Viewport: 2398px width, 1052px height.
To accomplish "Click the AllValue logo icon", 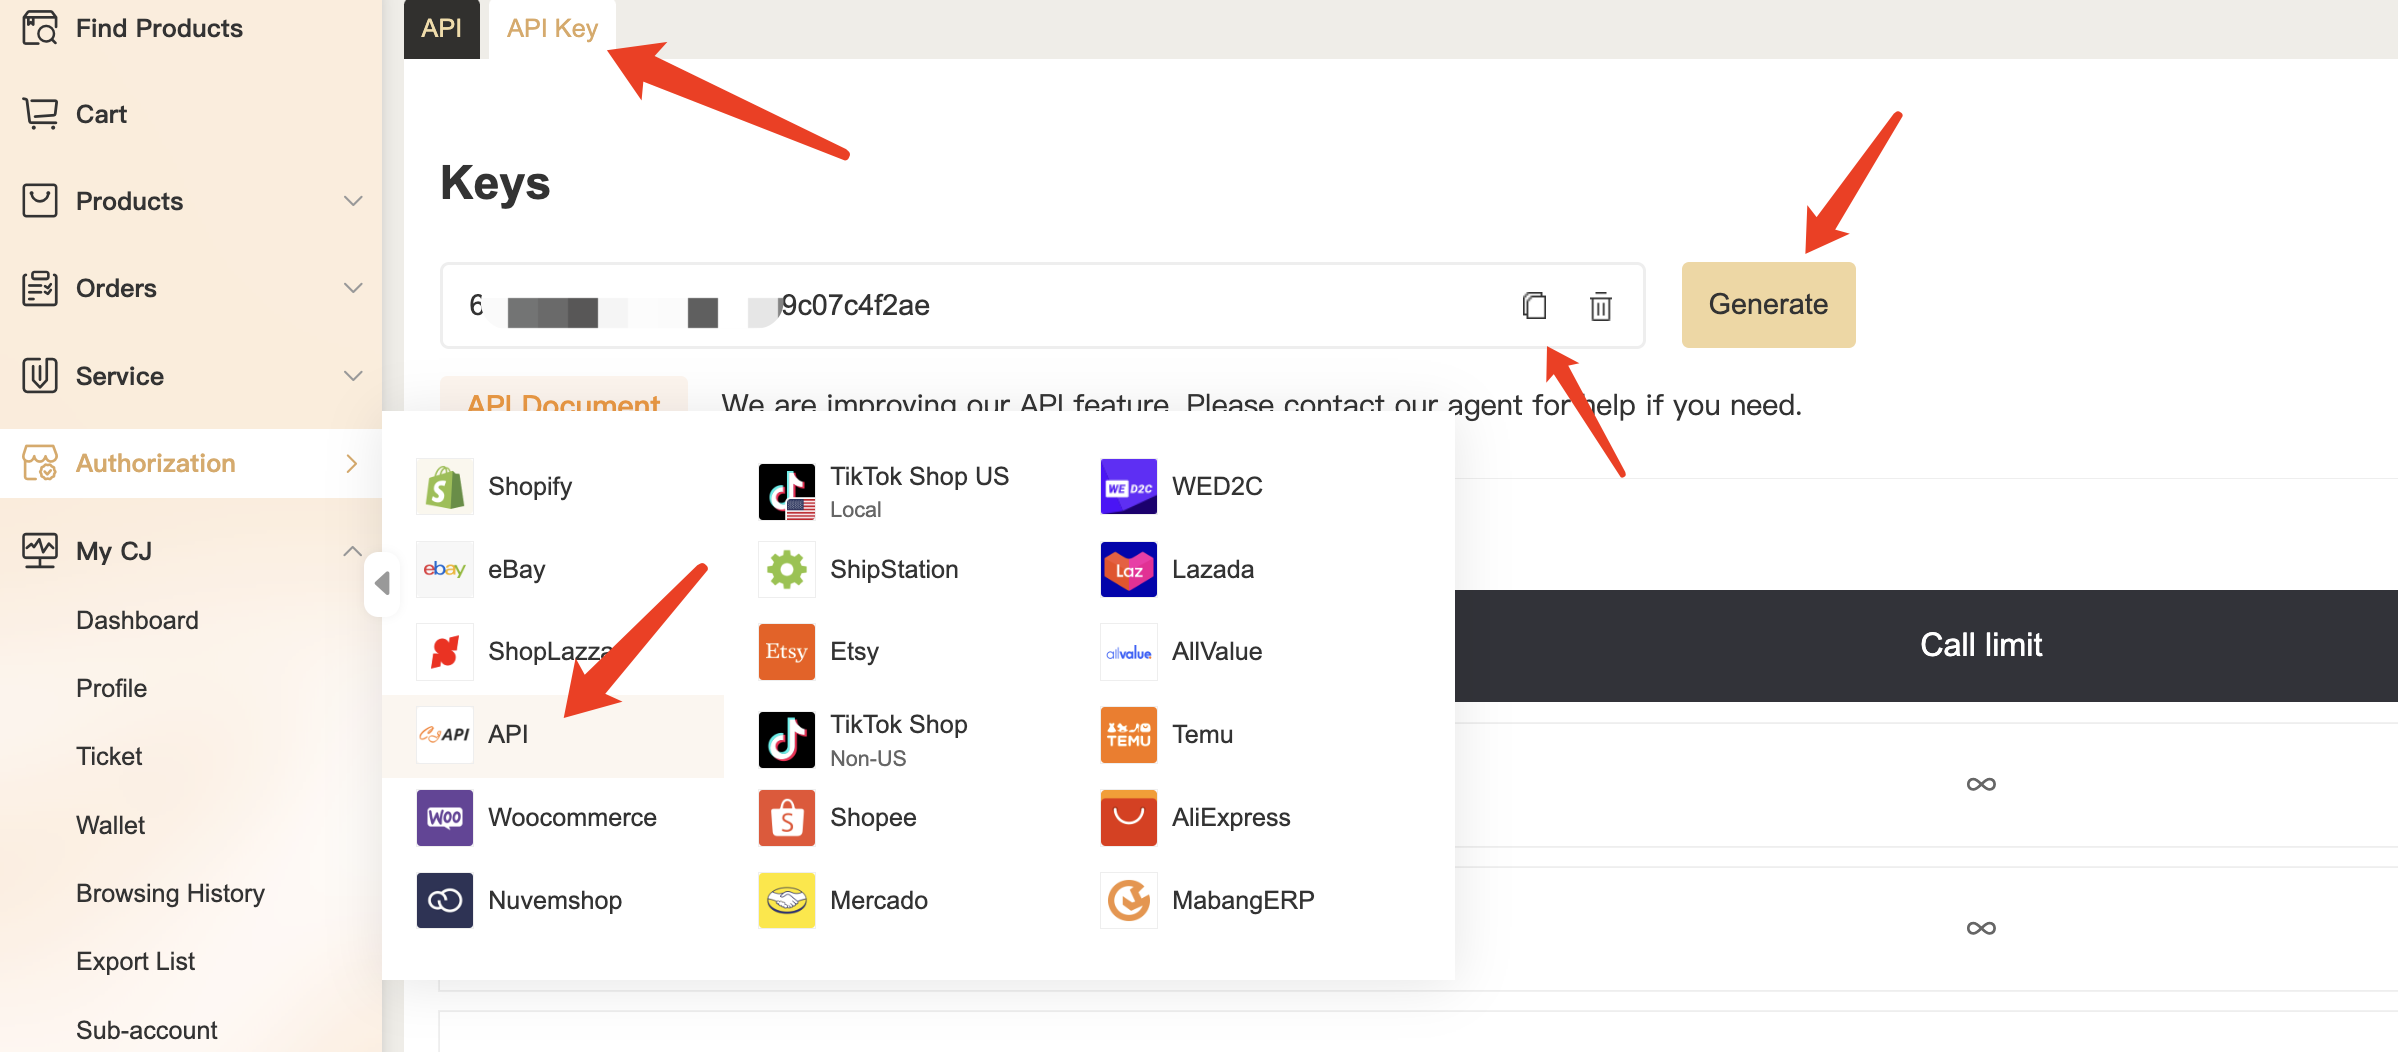I will point(1129,652).
